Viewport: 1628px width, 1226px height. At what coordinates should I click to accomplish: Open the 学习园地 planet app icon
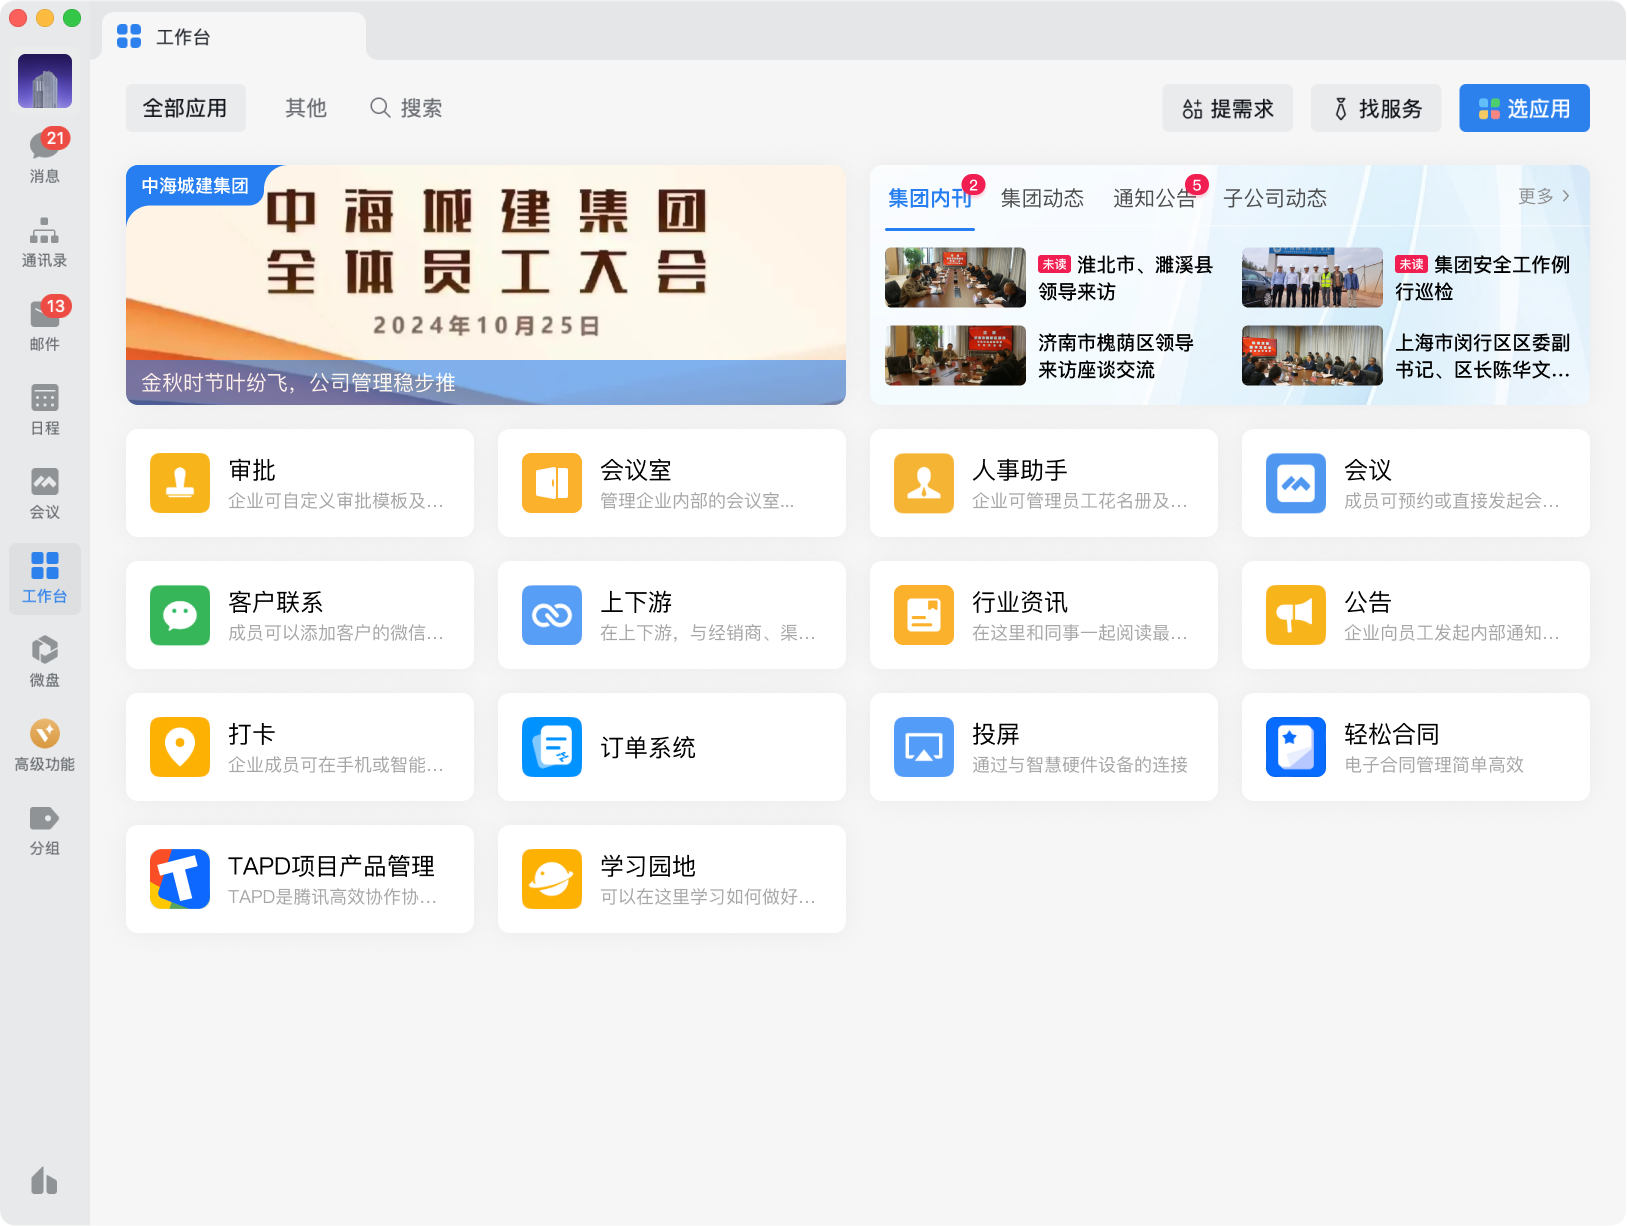pyautogui.click(x=552, y=879)
